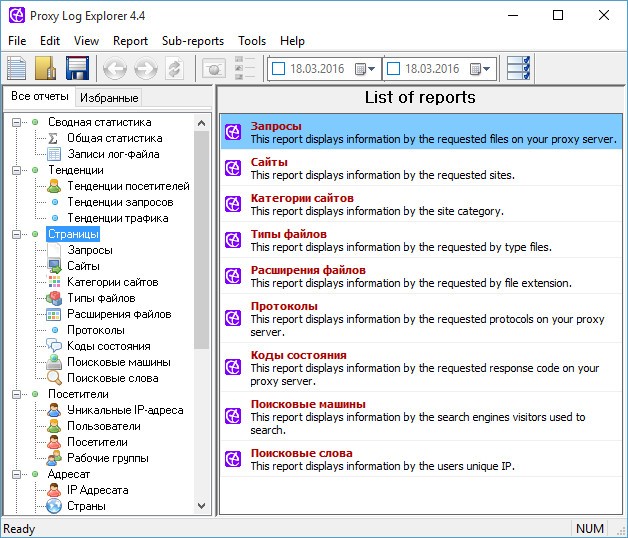Image resolution: width=628 pixels, height=538 pixels.
Task: Click the server list icon at toolbar right
Action: (x=518, y=69)
